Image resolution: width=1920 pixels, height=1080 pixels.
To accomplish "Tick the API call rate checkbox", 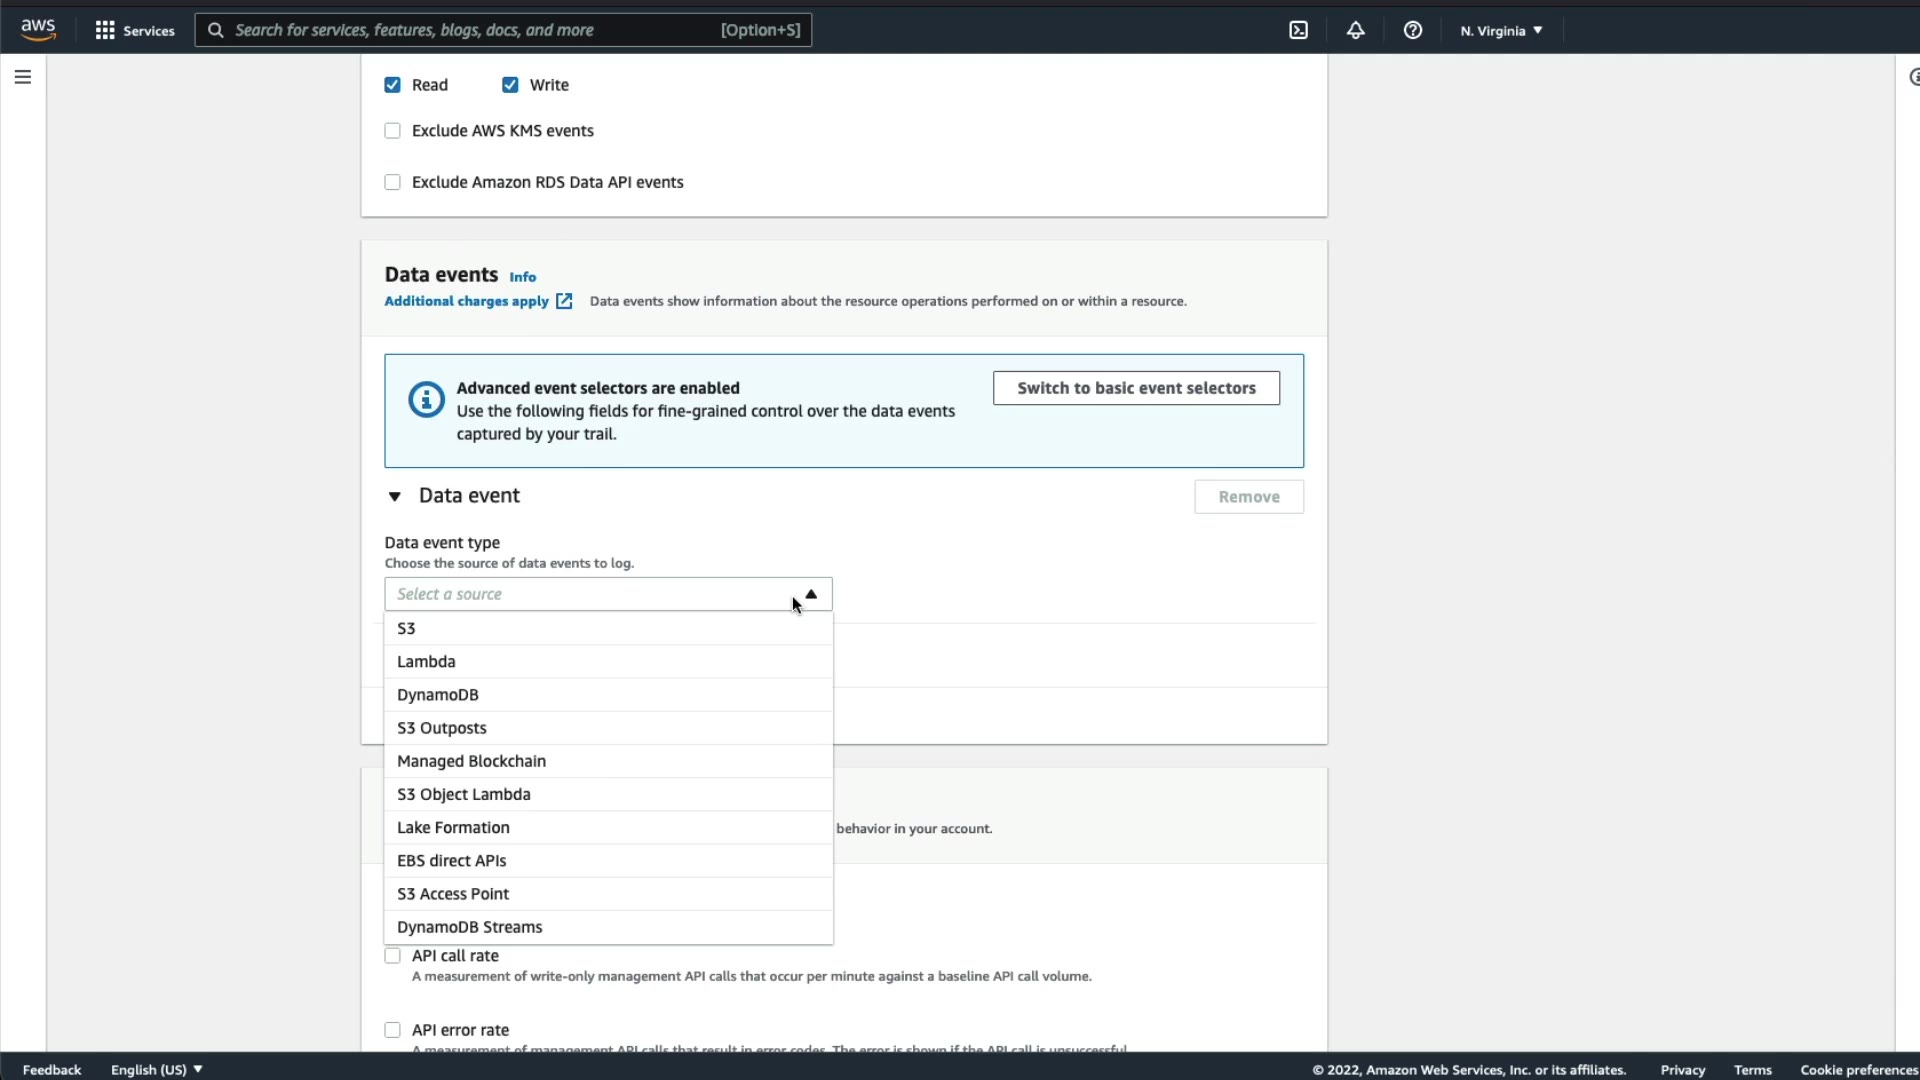I will 392,956.
